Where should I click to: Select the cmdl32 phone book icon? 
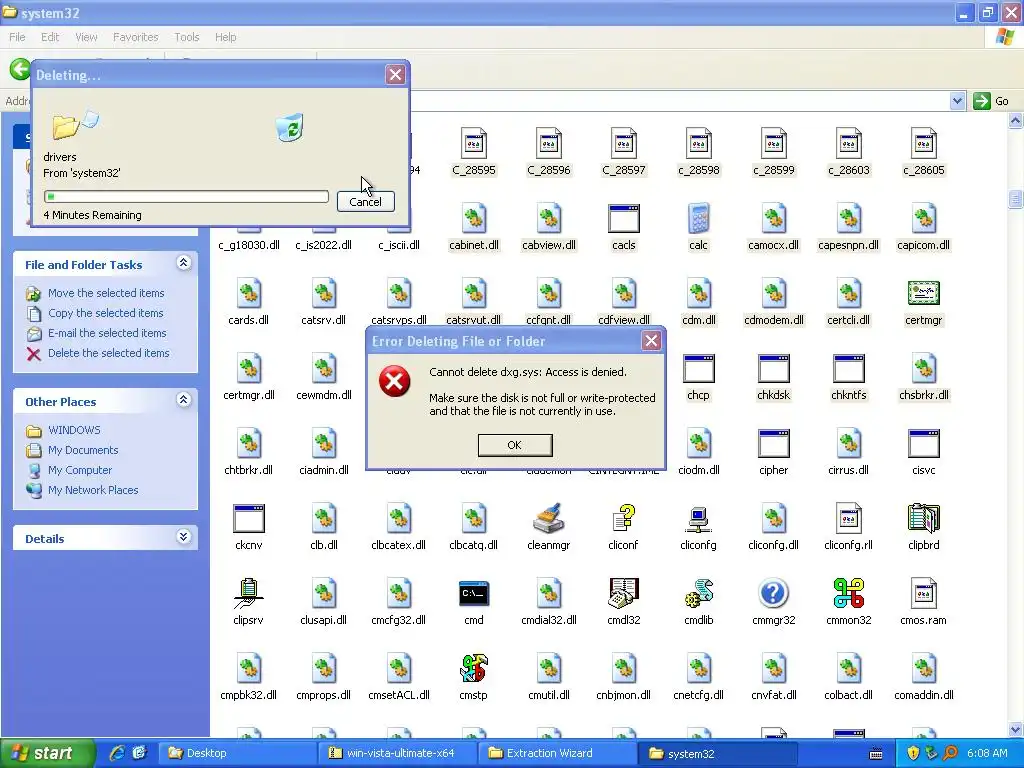[x=624, y=594]
